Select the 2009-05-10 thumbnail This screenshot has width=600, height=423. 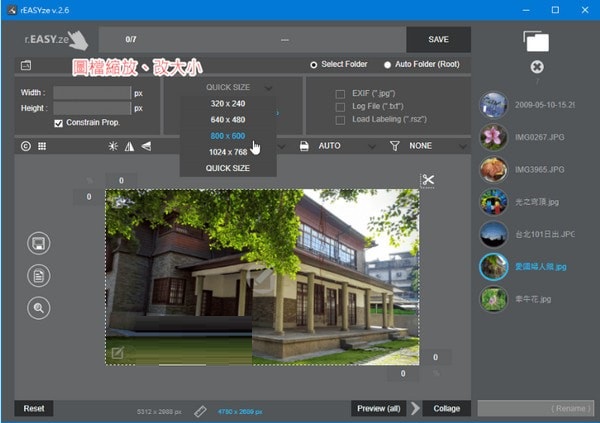(x=494, y=105)
